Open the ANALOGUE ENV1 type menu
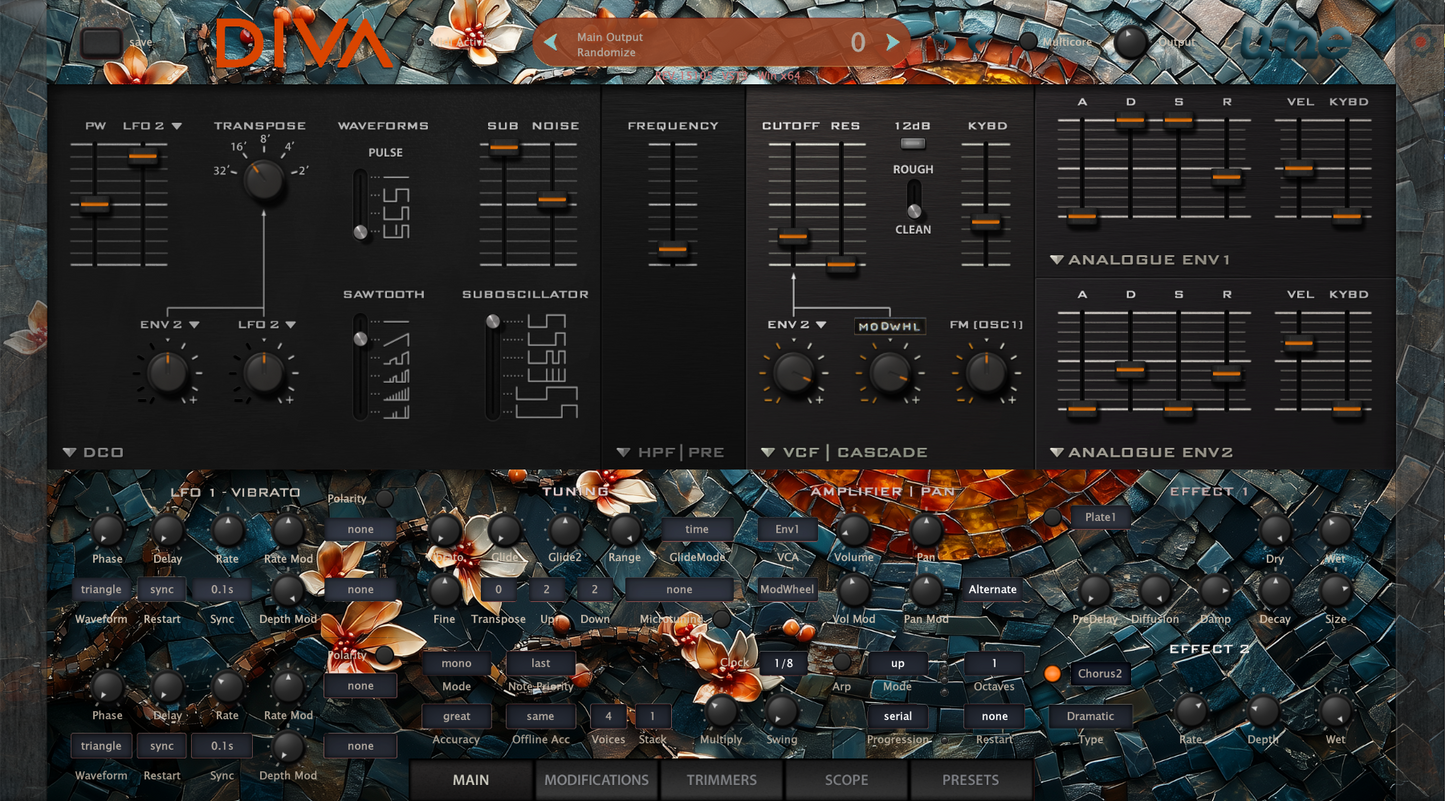This screenshot has width=1445, height=801. [1139, 260]
